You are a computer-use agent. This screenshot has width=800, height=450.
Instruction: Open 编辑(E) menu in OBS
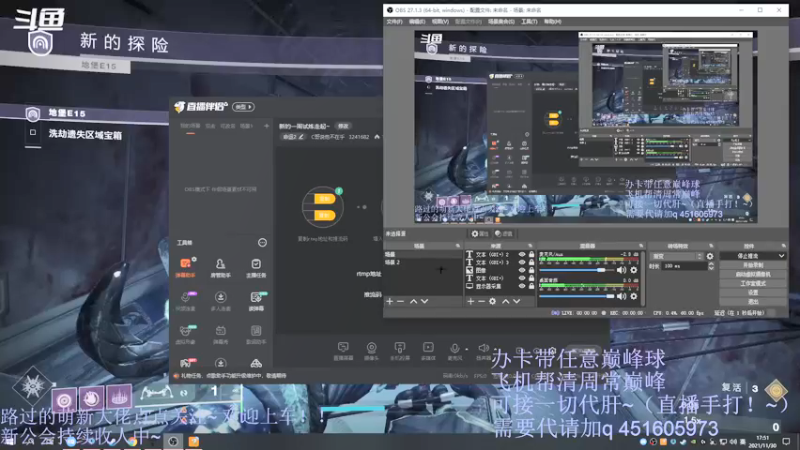click(417, 21)
